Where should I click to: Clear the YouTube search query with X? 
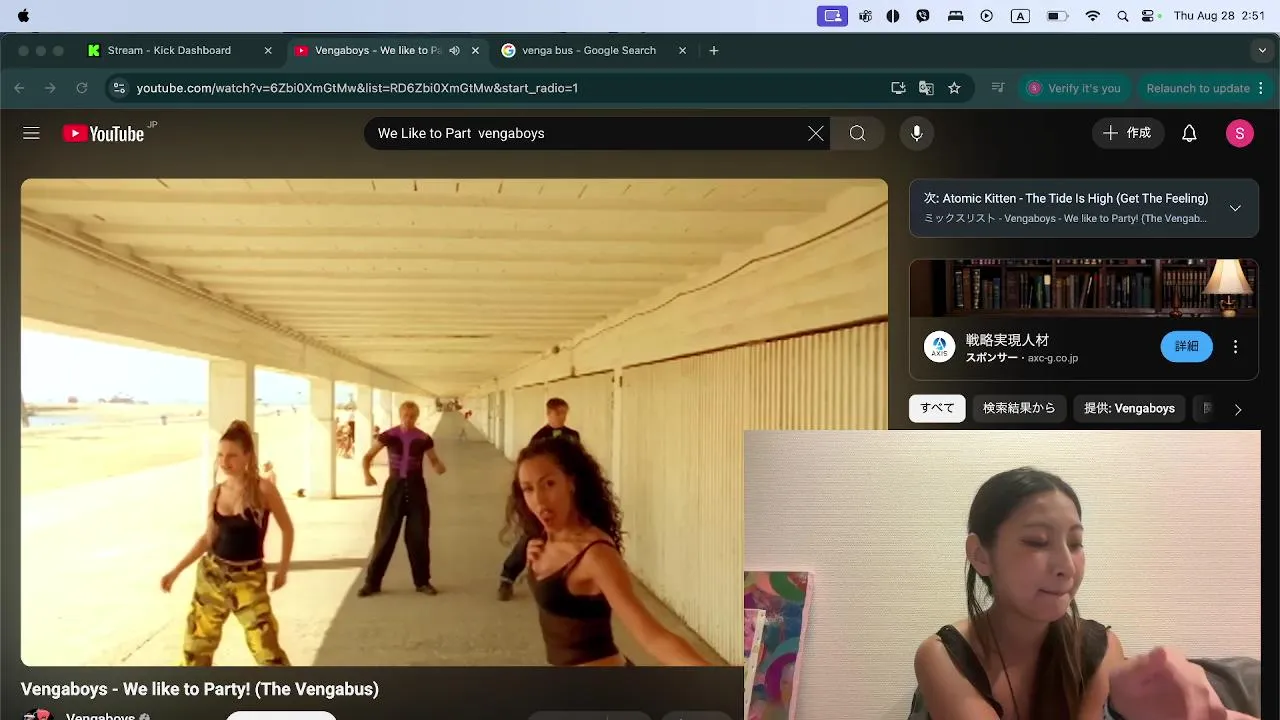pos(816,133)
